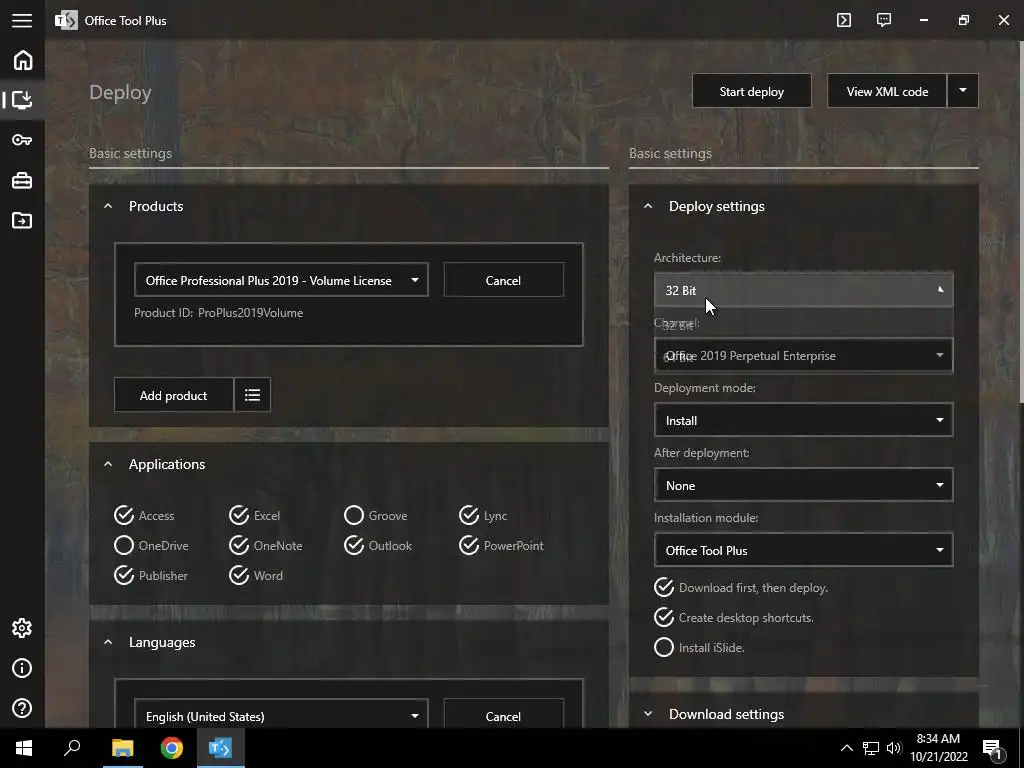The width and height of the screenshot is (1024, 768).
Task: Cancel the English language entry
Action: click(503, 716)
